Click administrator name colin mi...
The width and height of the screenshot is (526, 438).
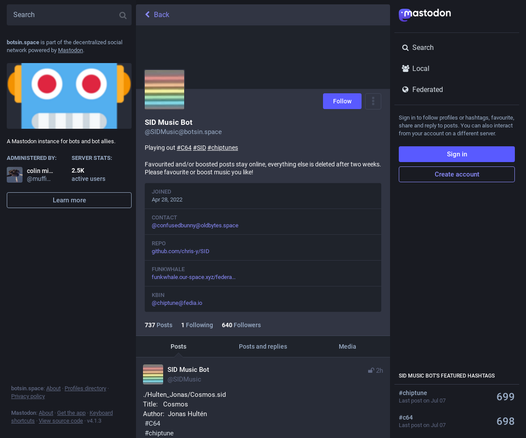pyautogui.click(x=40, y=171)
